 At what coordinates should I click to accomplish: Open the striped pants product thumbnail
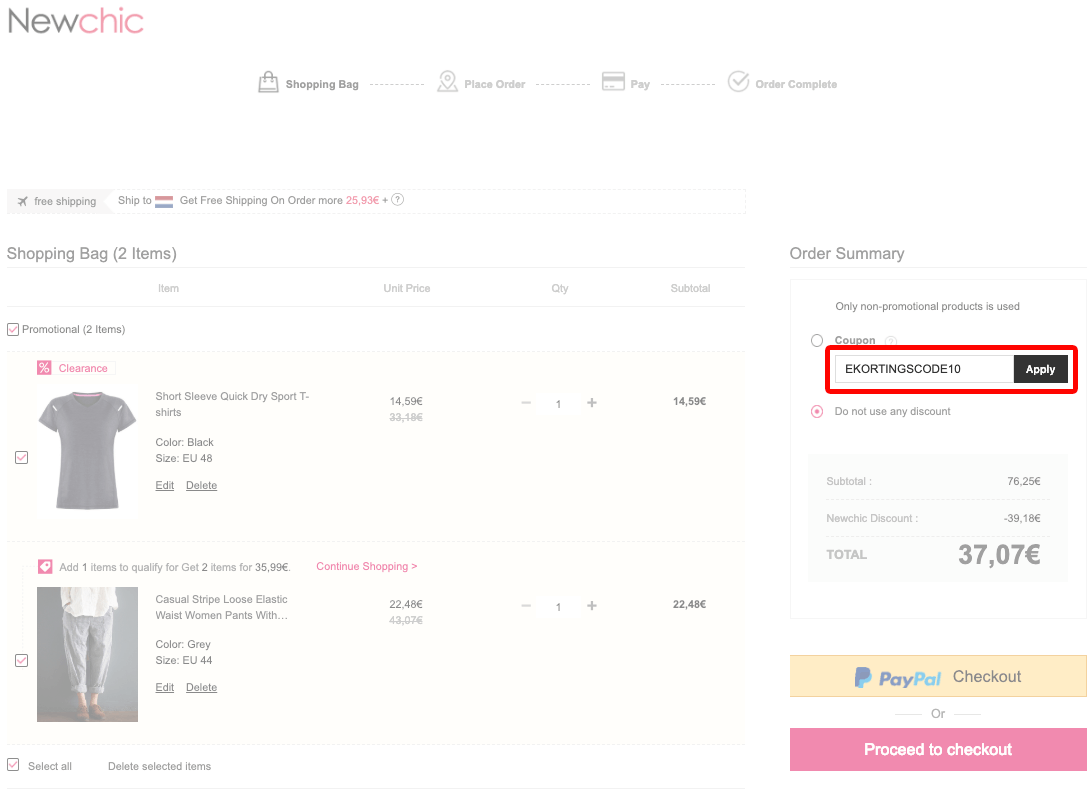pos(87,654)
